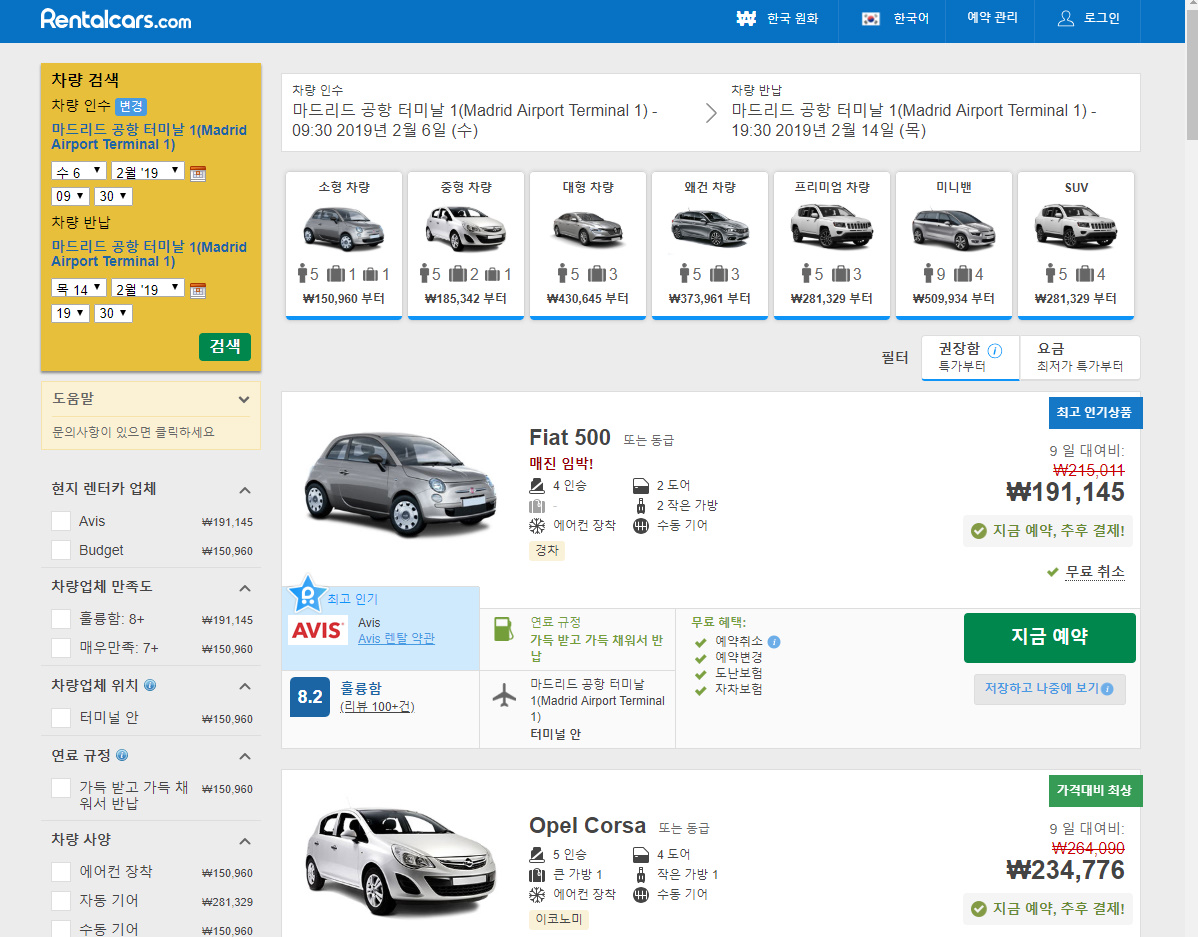Check the 수동 기어 filter
This screenshot has height=937, width=1198.
(x=61, y=929)
